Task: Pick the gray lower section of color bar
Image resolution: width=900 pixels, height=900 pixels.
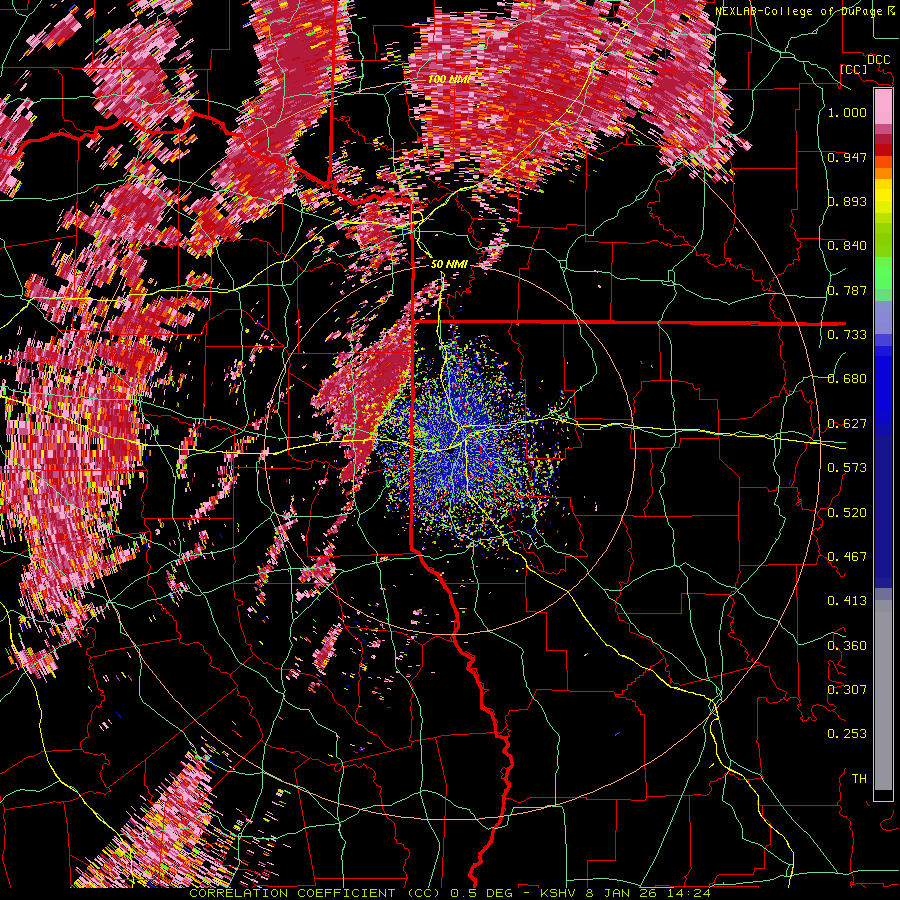Action: point(883,695)
